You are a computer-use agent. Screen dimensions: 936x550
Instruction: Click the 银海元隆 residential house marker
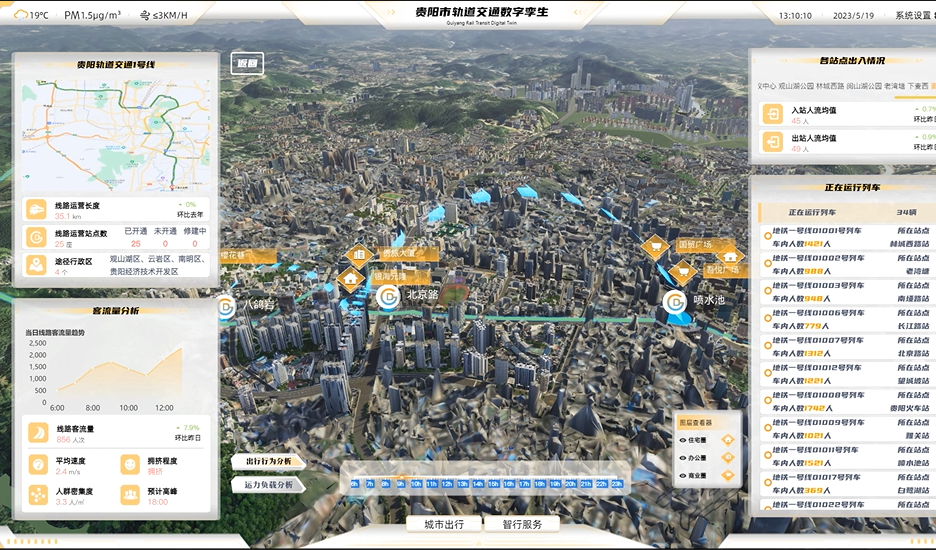350,277
